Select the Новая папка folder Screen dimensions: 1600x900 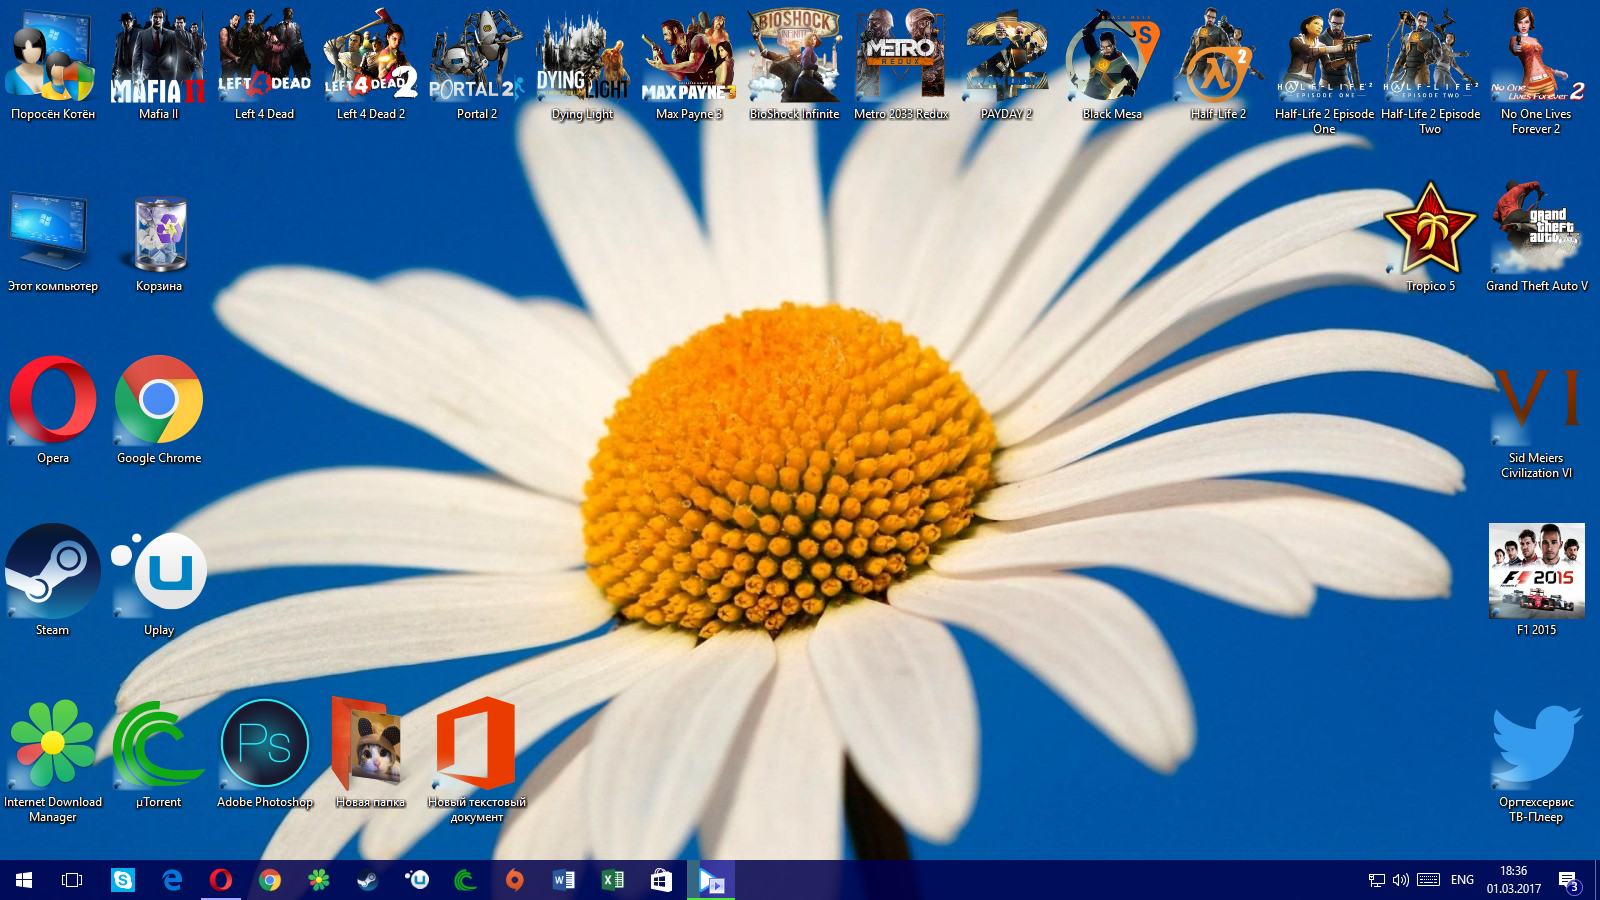[370, 752]
